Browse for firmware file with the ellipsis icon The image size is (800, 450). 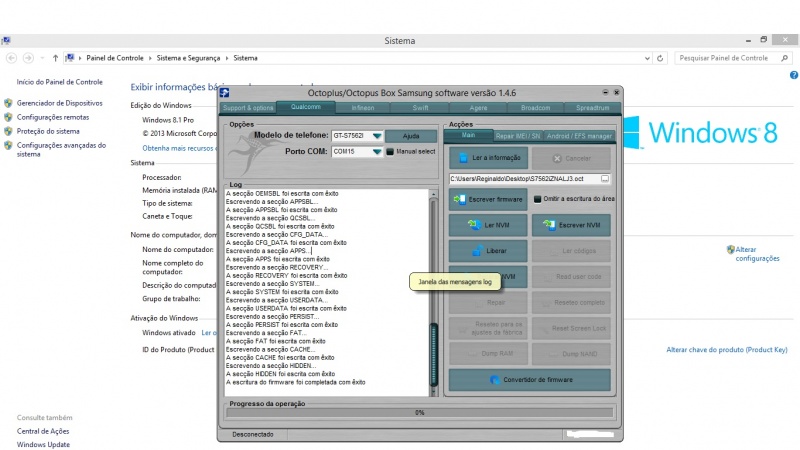point(605,179)
